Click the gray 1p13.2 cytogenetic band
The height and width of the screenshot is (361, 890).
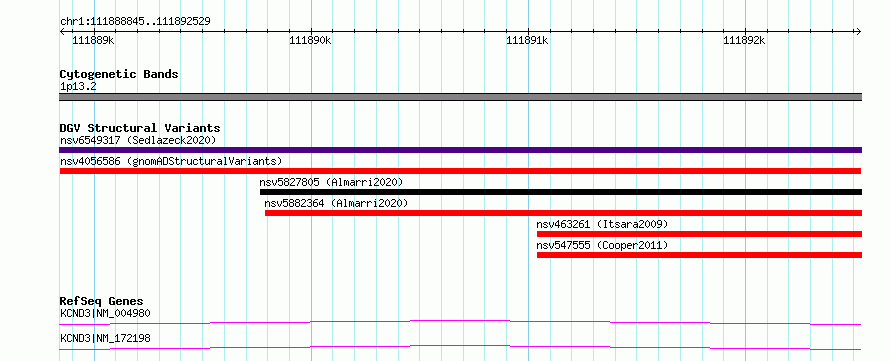(460, 97)
